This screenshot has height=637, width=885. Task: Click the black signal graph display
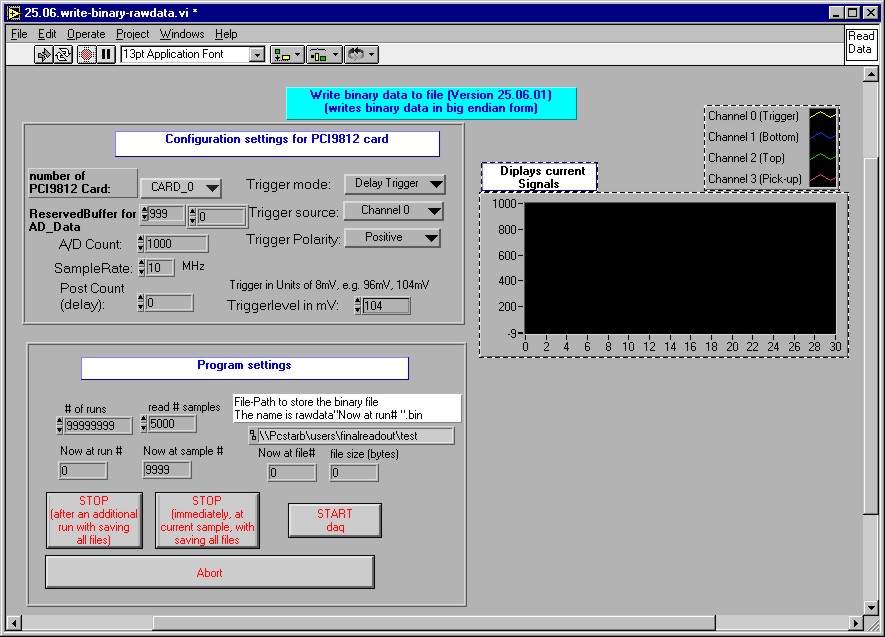pyautogui.click(x=680, y=268)
